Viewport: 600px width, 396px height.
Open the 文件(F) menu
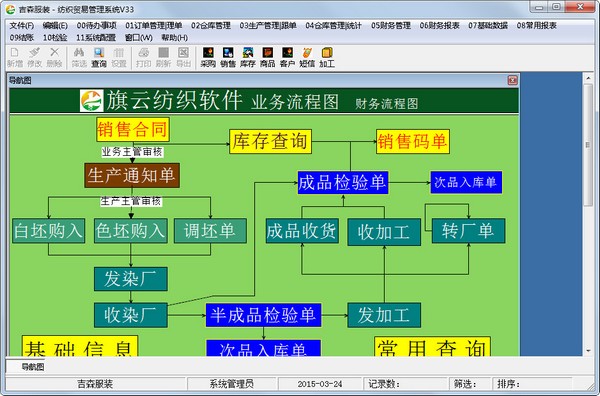point(22,25)
